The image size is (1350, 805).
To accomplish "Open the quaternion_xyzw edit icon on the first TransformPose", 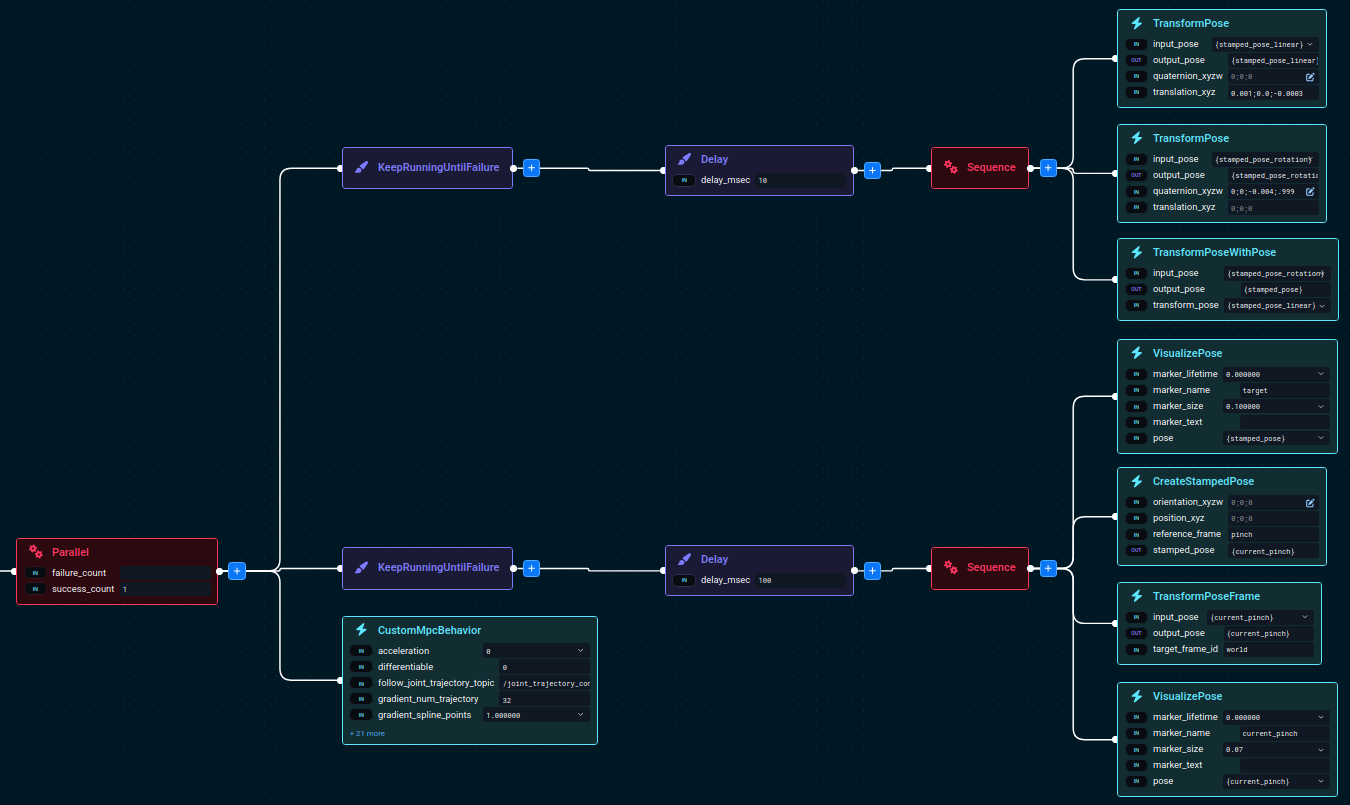I will coord(1310,76).
